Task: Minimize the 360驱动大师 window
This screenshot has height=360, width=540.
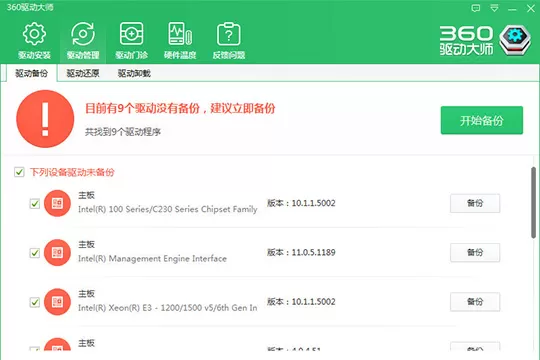Action: click(512, 9)
